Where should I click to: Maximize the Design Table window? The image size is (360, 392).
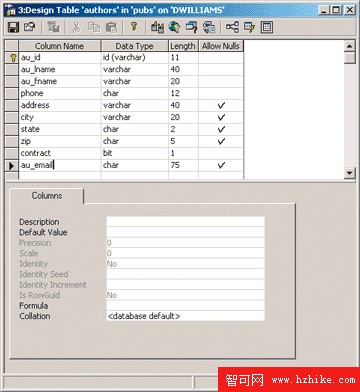pos(337,10)
